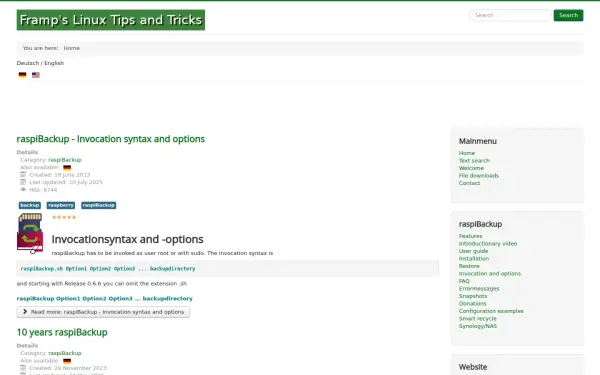Open the 10 years raspiBackup article

[62, 332]
